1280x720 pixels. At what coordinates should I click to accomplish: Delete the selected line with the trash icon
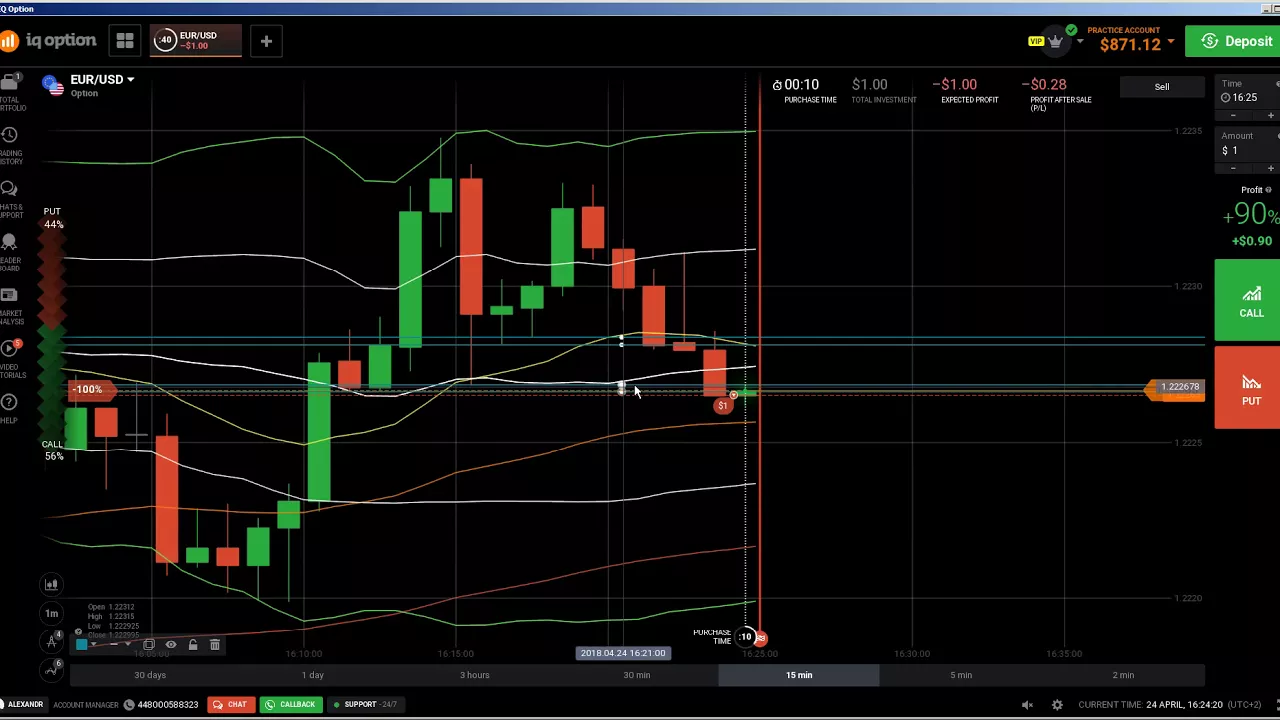215,645
